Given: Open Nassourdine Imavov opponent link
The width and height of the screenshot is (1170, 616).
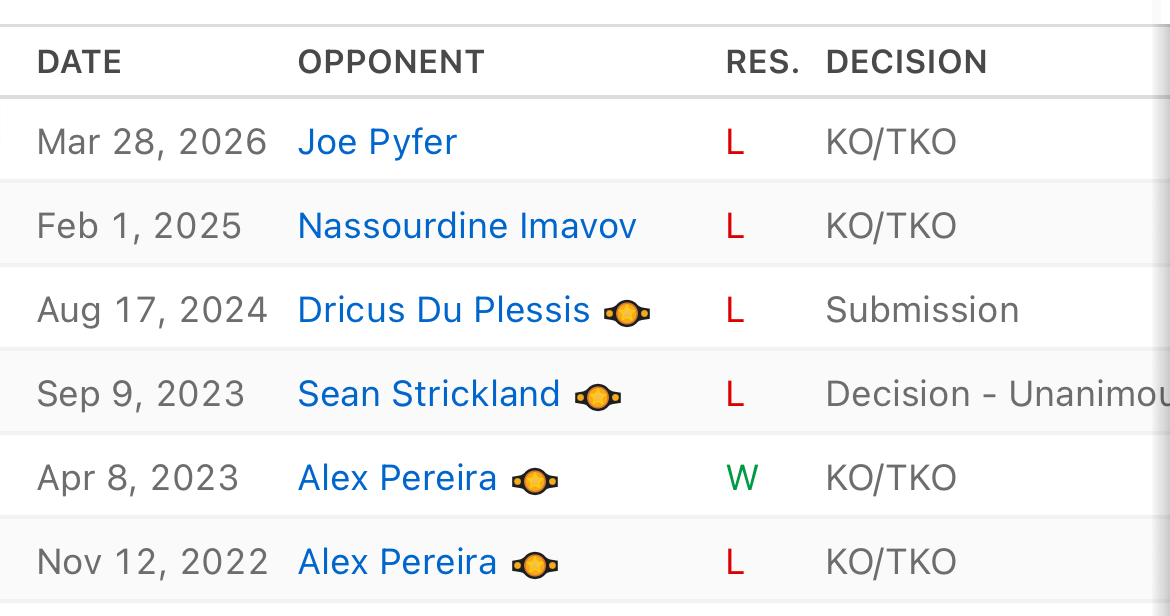Looking at the screenshot, I should tap(467, 226).
